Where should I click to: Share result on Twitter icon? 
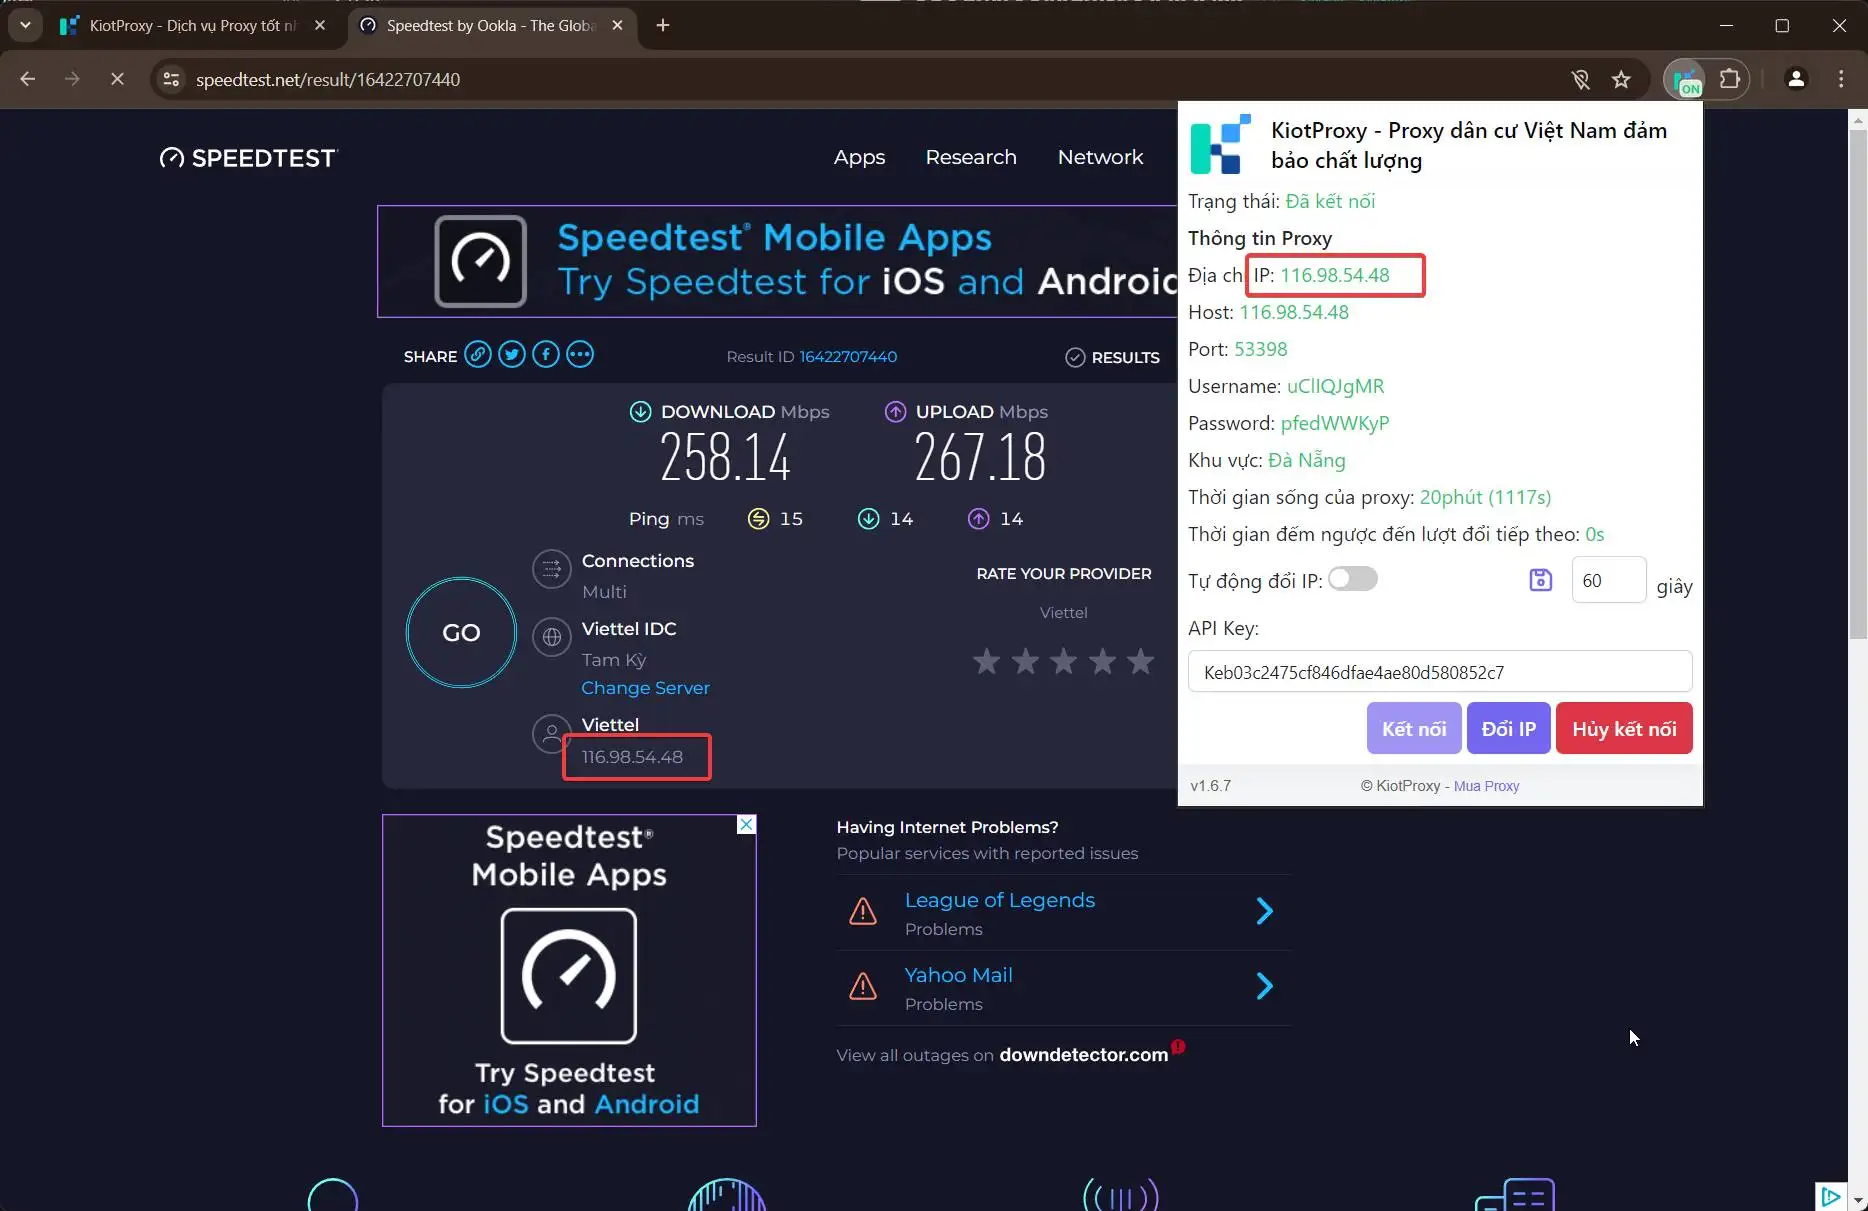tap(512, 355)
